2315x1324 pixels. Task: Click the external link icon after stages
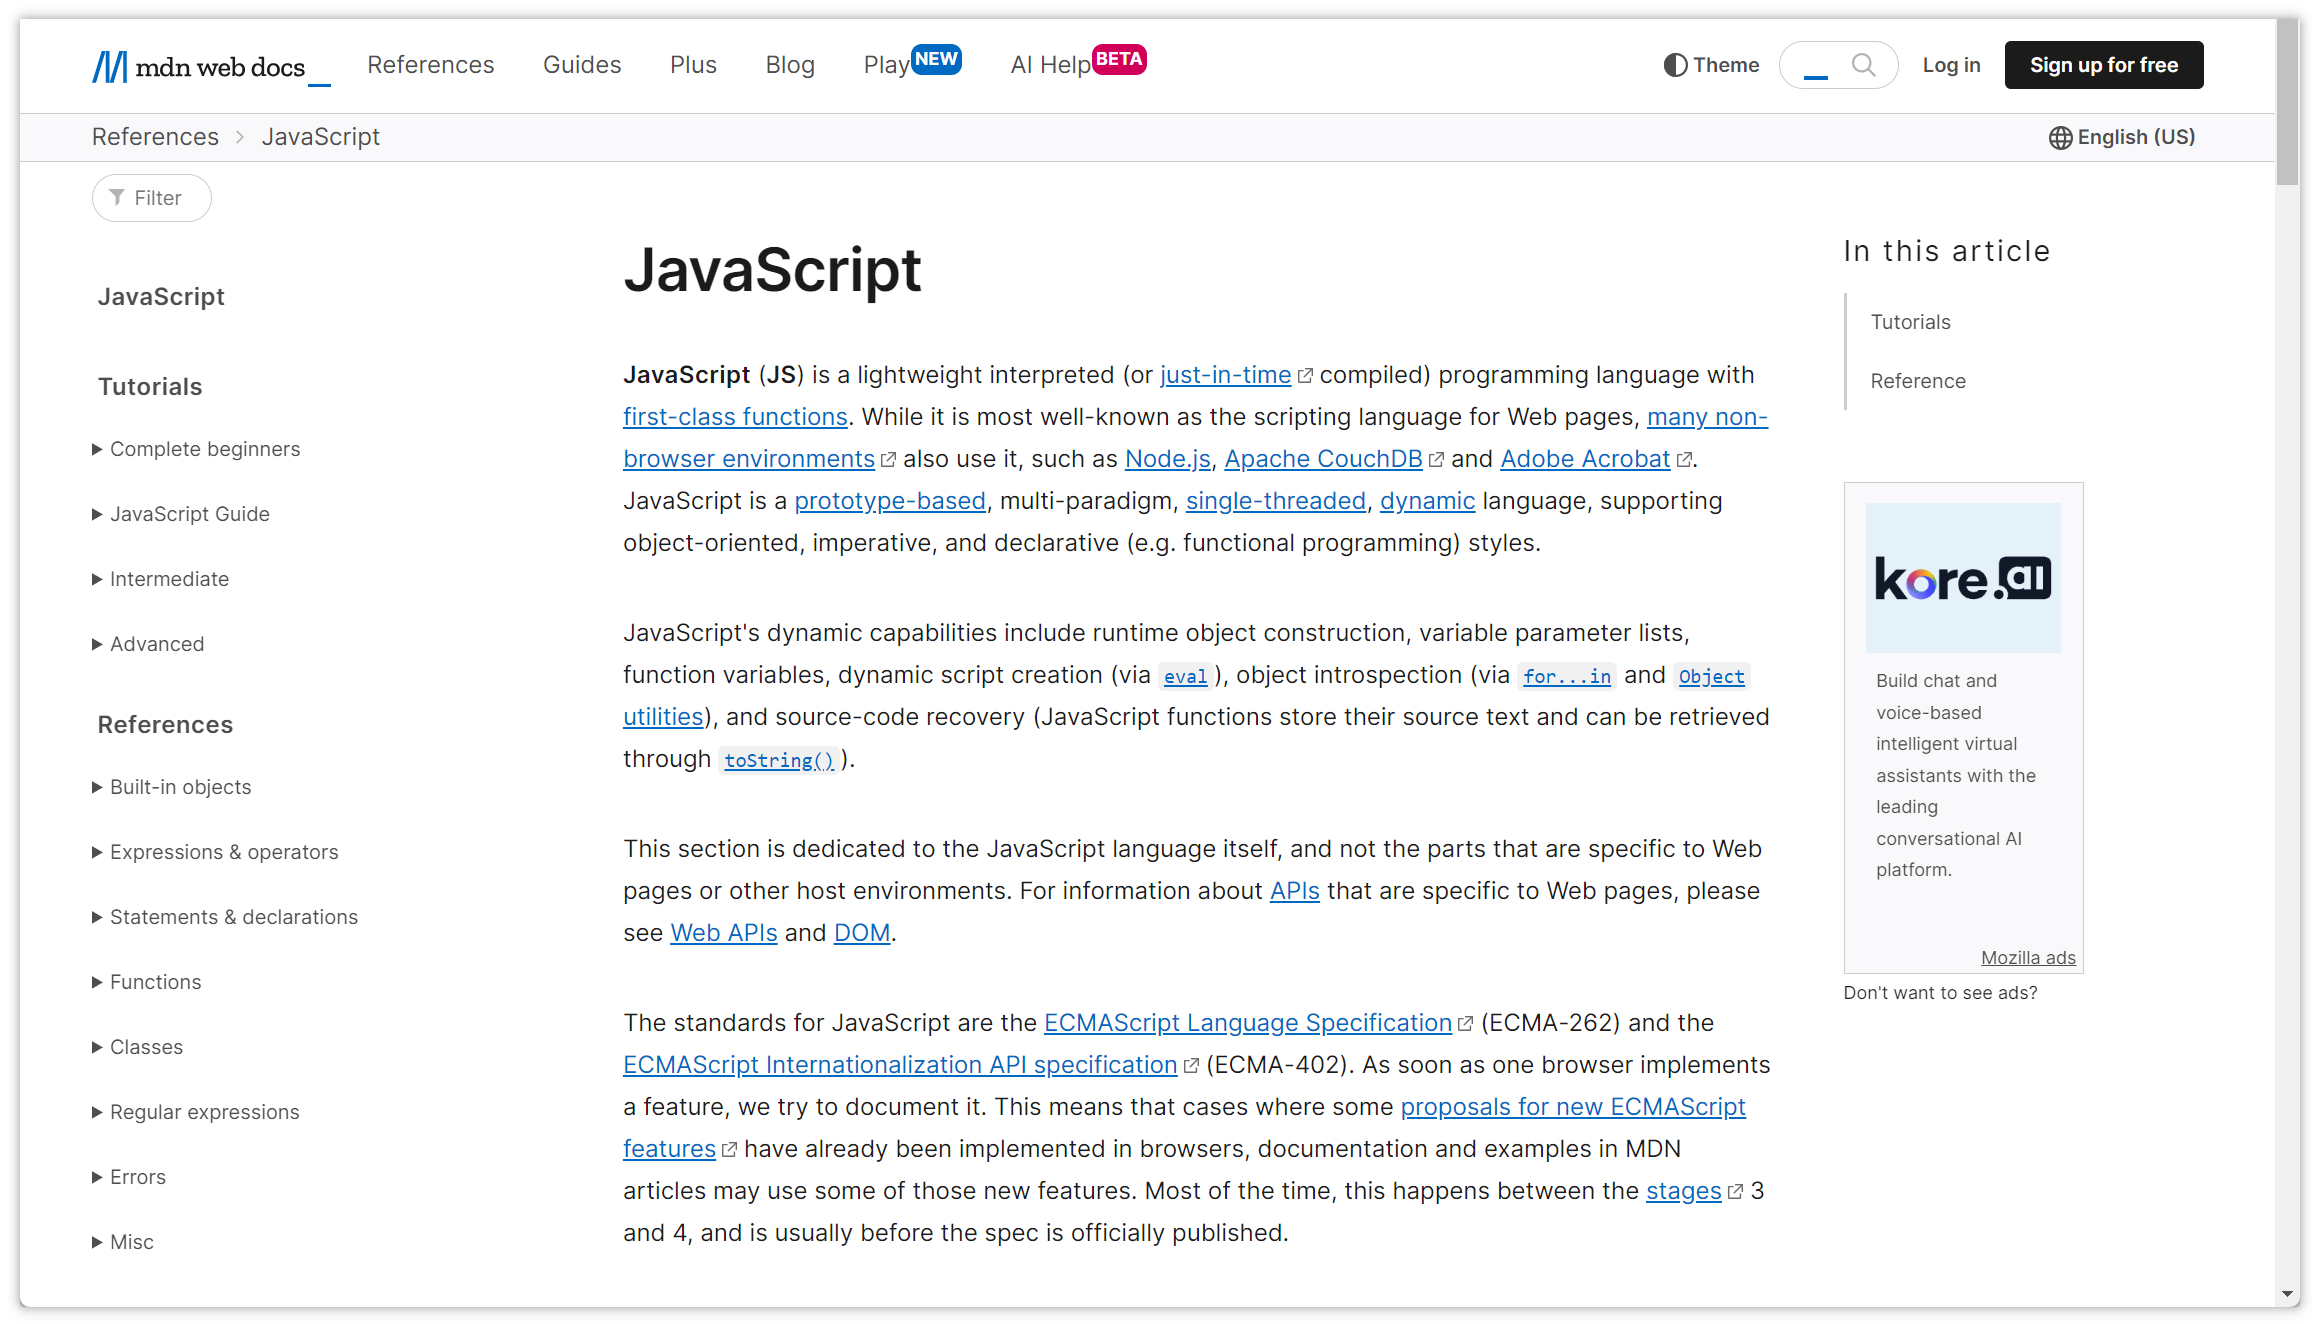[x=1737, y=1190]
